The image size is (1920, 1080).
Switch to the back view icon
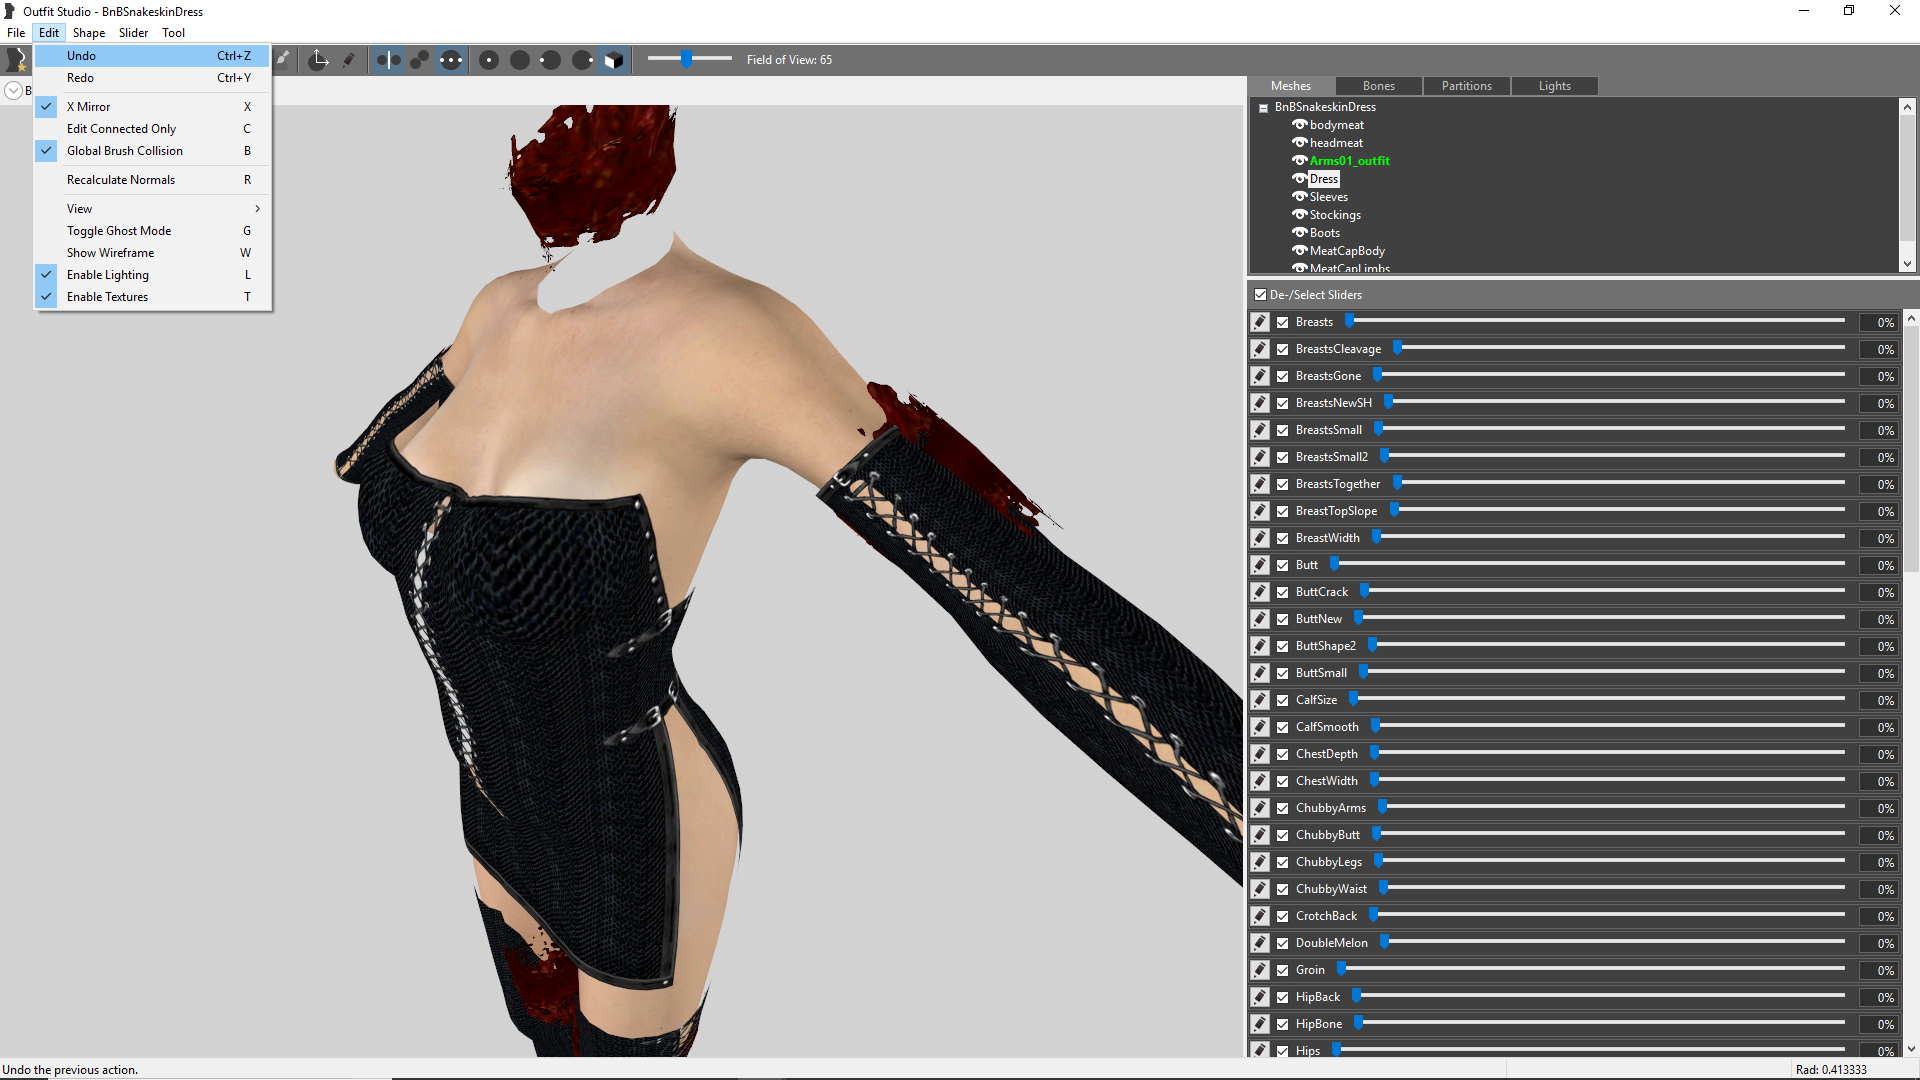tap(520, 60)
